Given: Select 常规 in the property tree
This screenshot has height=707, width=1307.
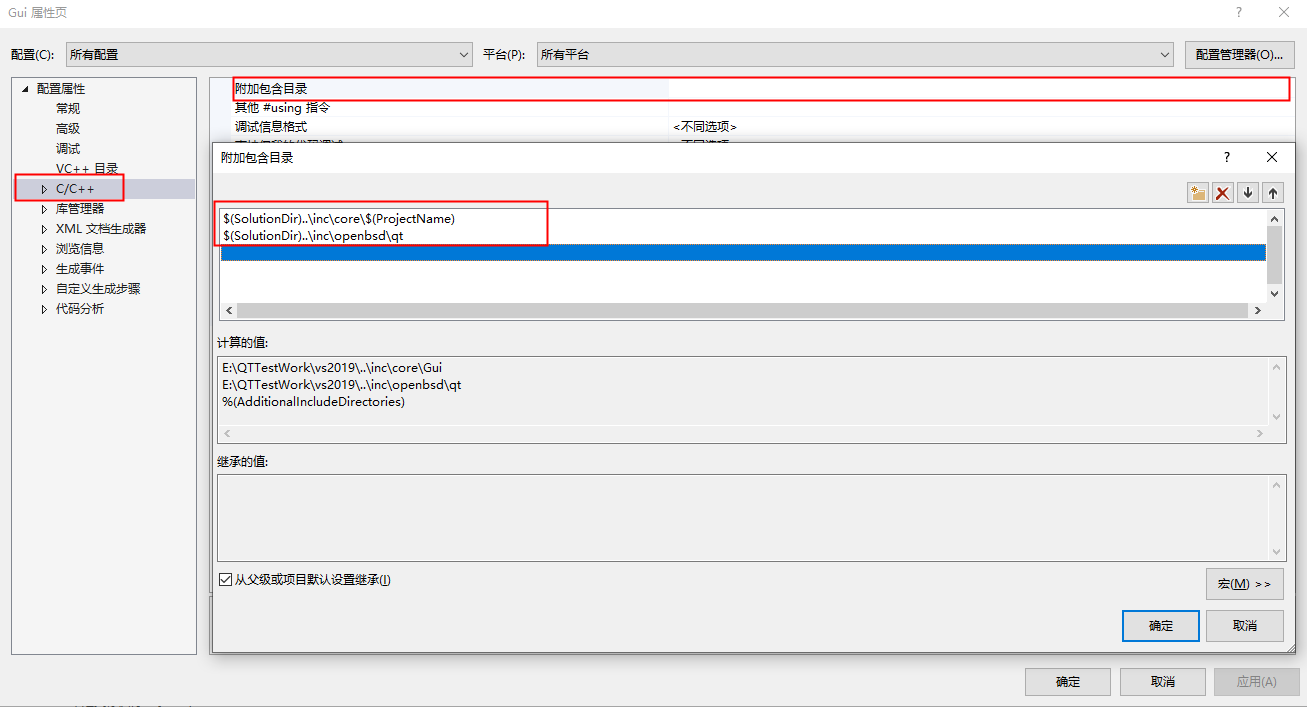Looking at the screenshot, I should tap(68, 108).
